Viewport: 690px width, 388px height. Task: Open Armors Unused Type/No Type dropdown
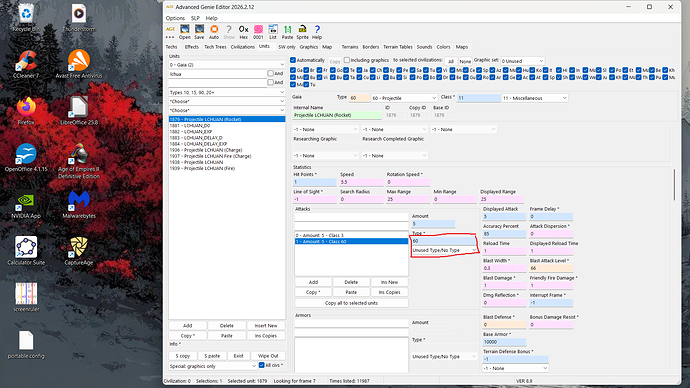click(x=444, y=356)
